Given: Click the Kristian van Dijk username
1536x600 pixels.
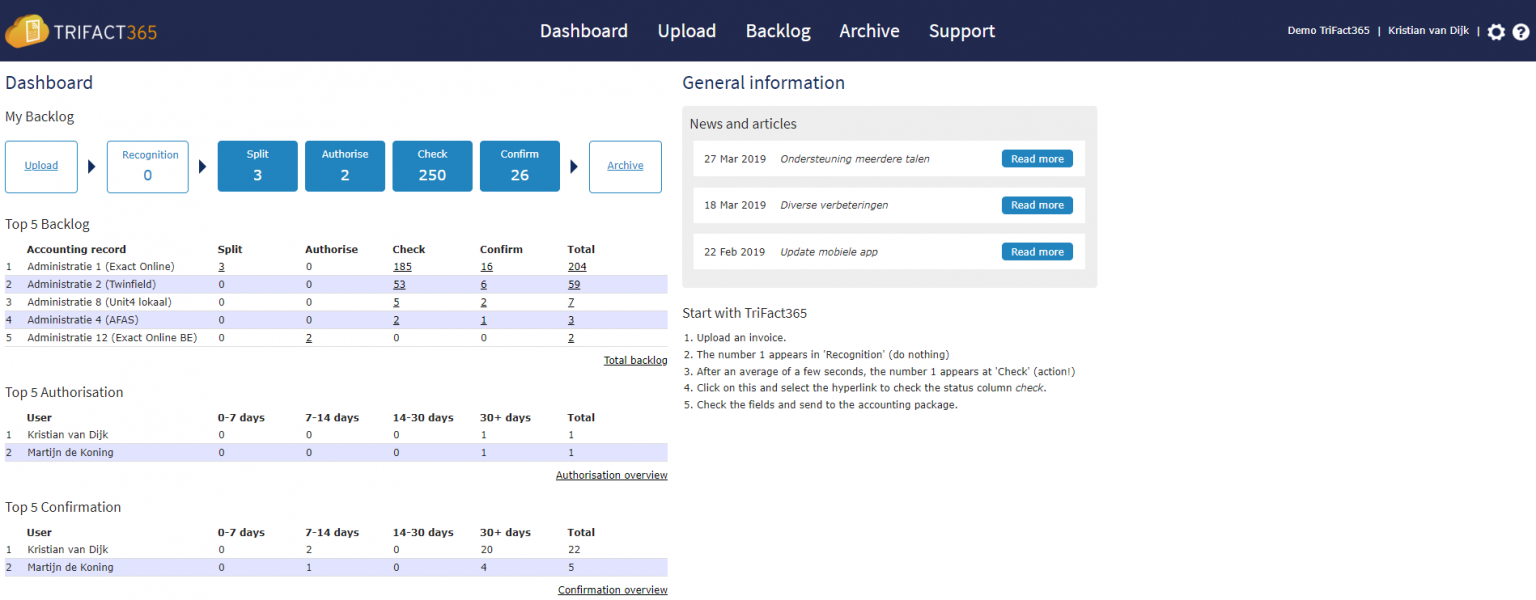Looking at the screenshot, I should point(1428,30).
